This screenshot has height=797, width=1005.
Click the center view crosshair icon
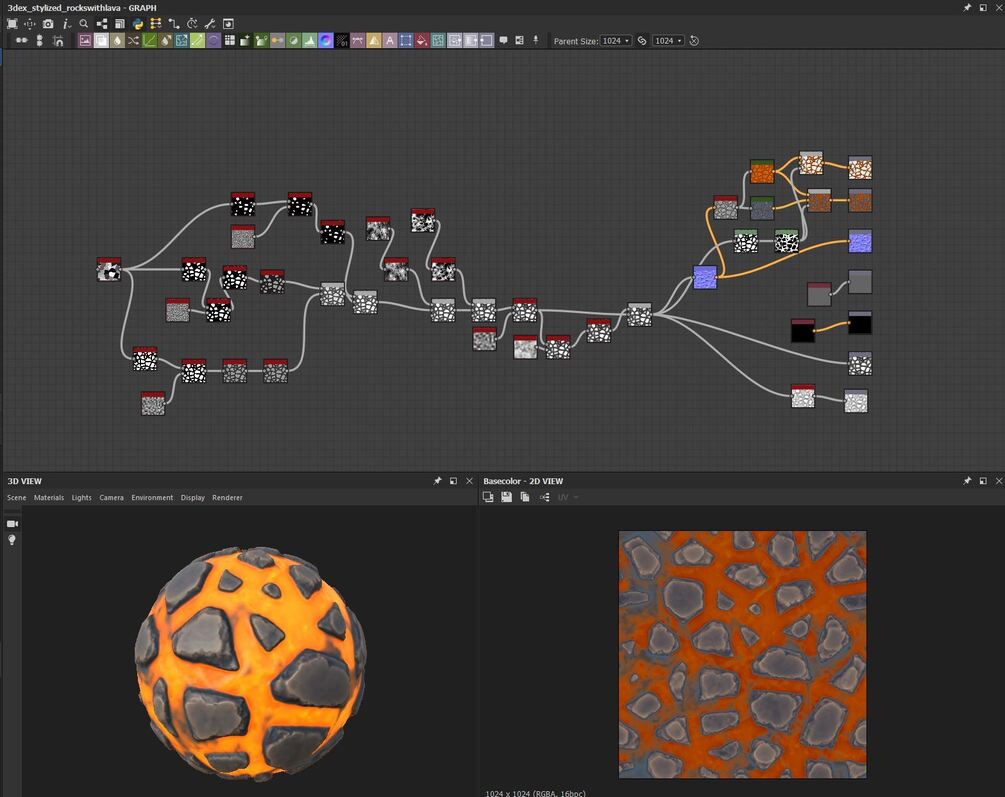pos(29,24)
